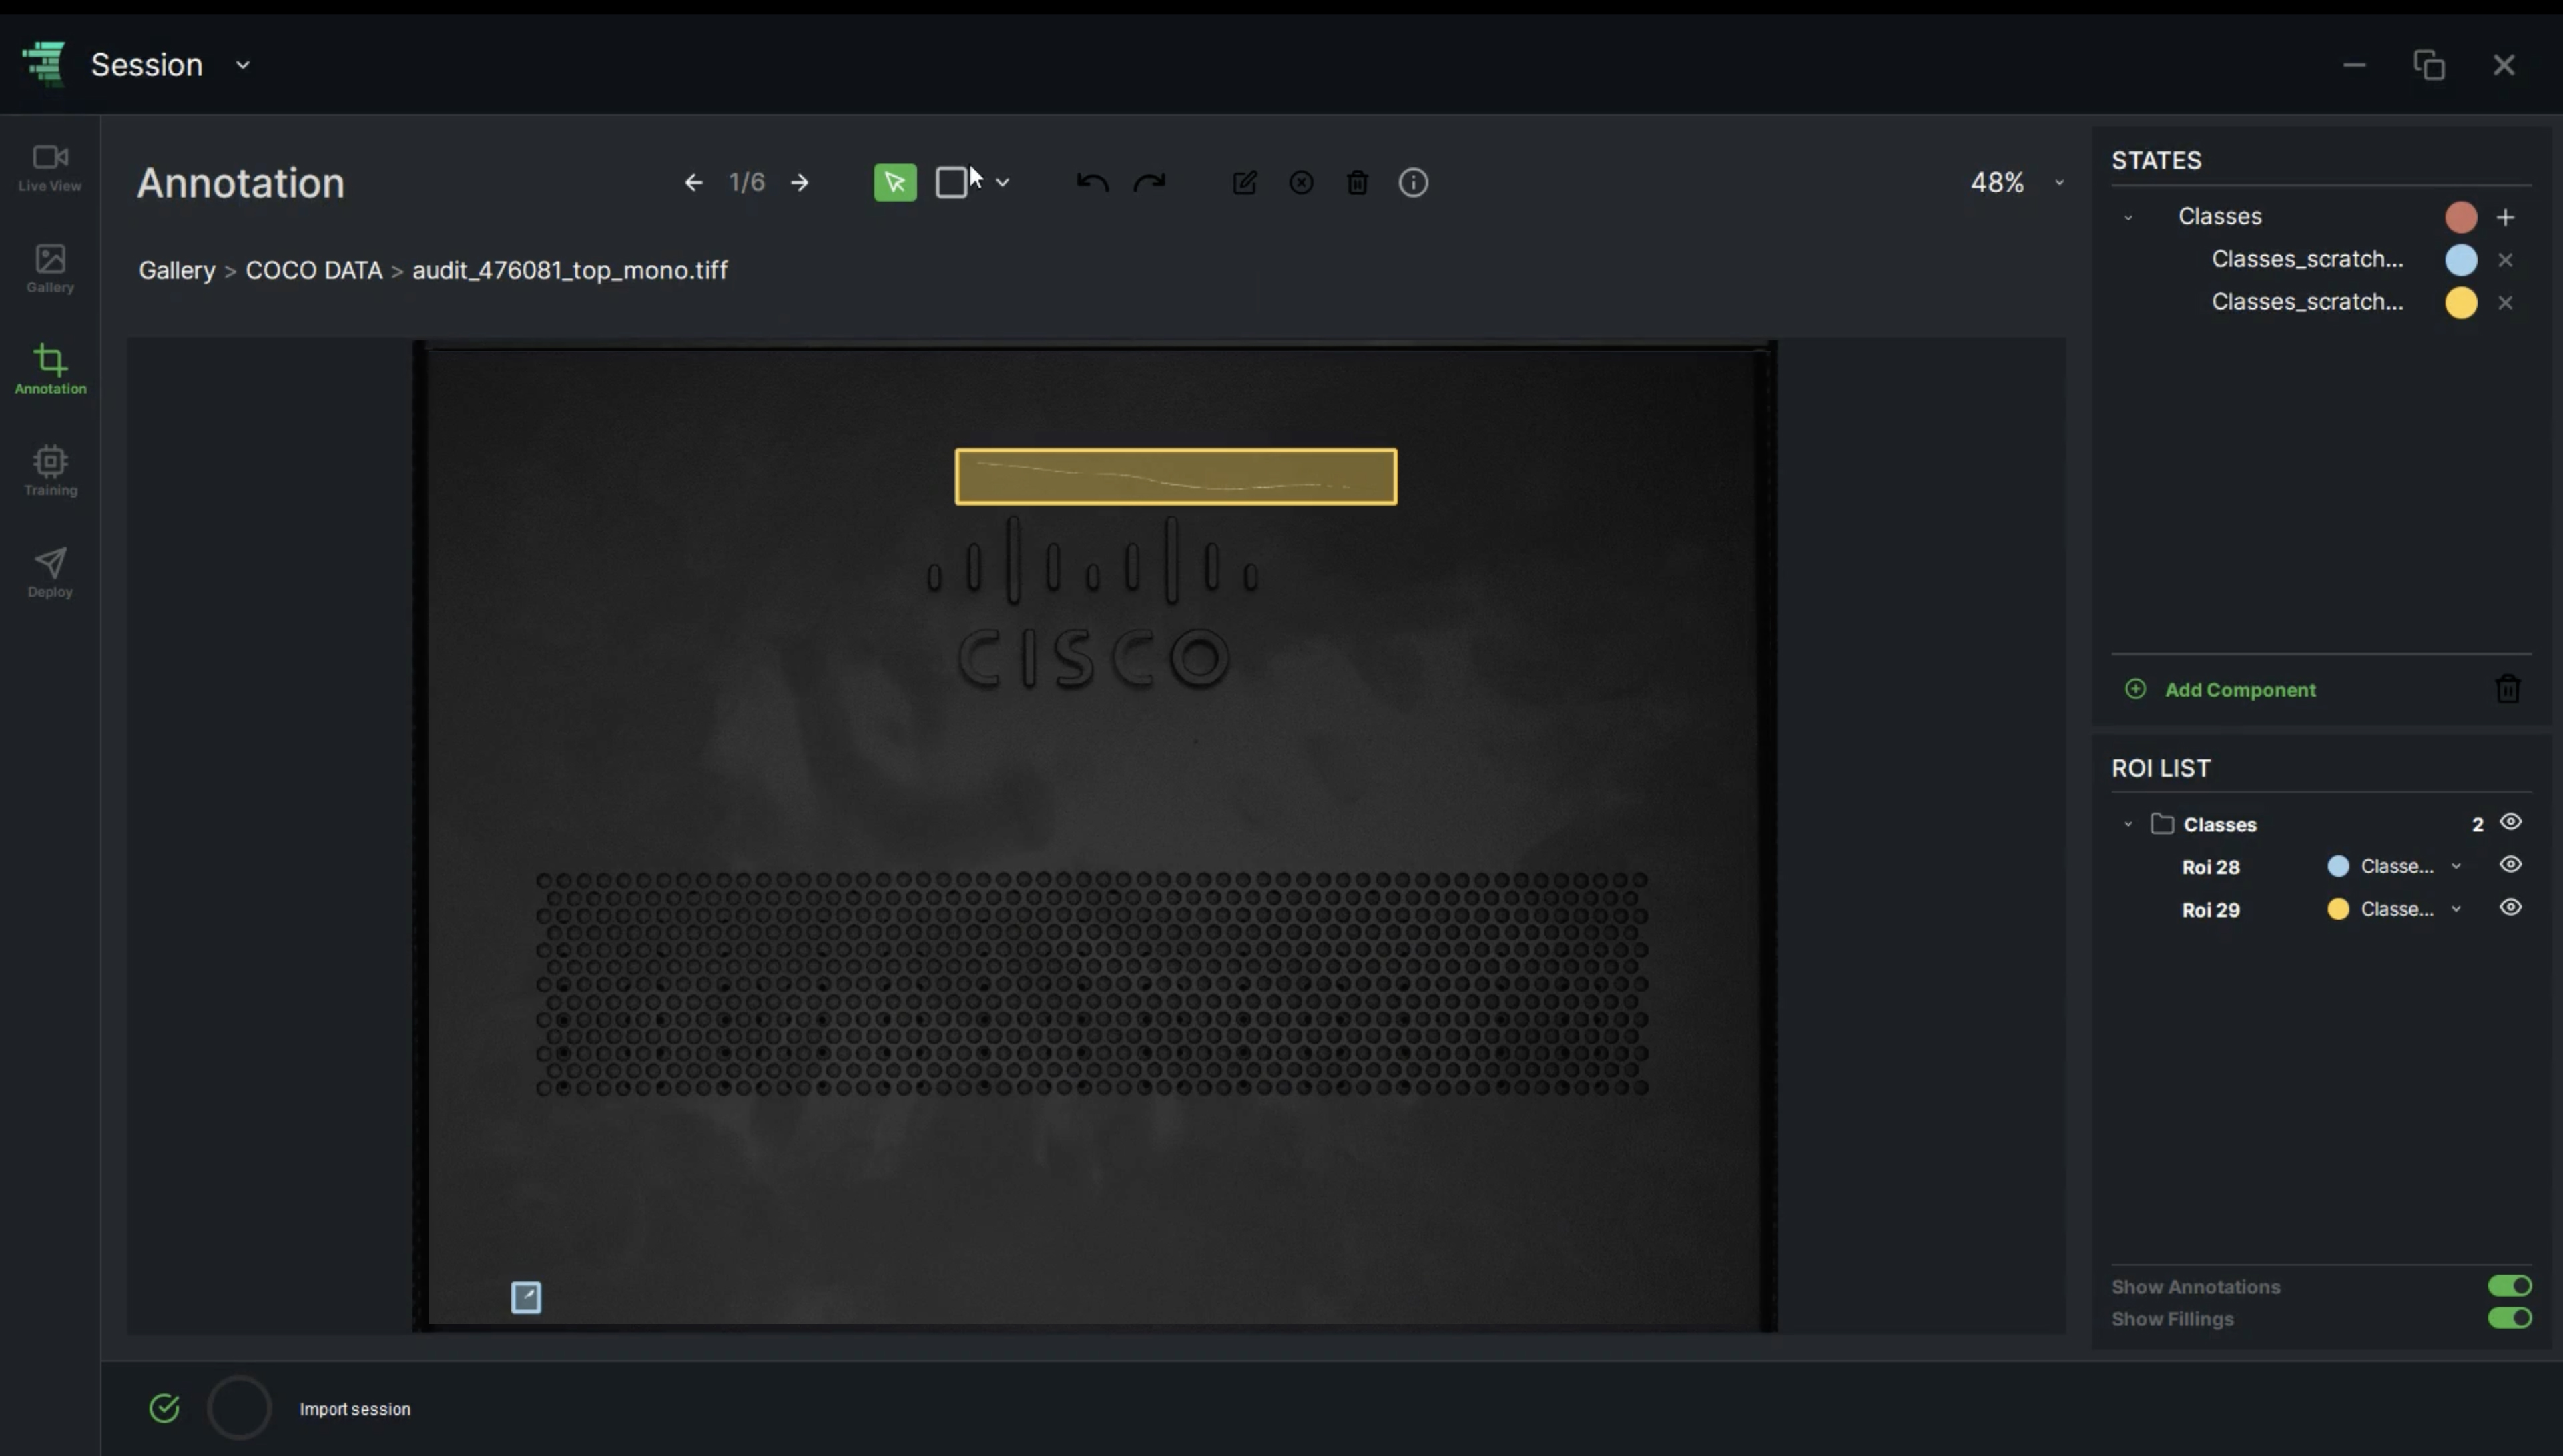
Task: Click Import session status text
Action: [355, 1410]
